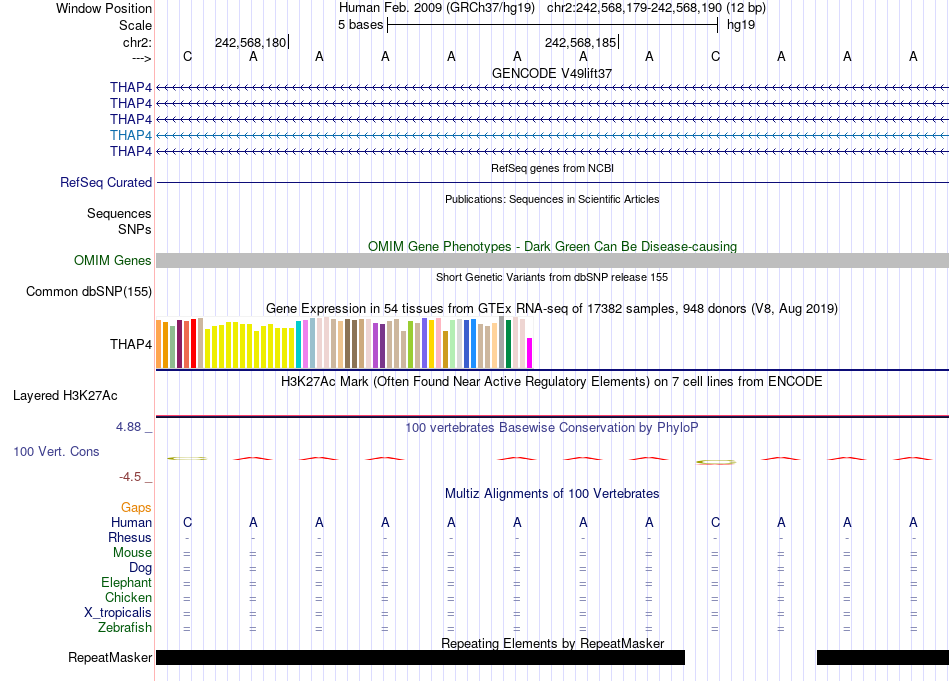Select the light-blue THAP4 transcript label
The image size is (950, 681).
(131, 135)
